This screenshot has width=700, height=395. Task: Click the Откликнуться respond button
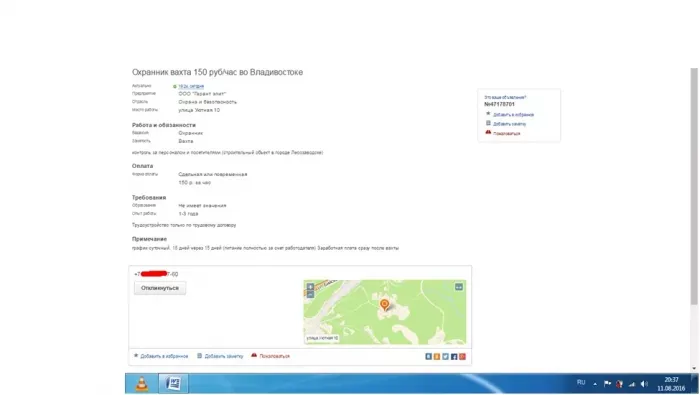pos(160,288)
